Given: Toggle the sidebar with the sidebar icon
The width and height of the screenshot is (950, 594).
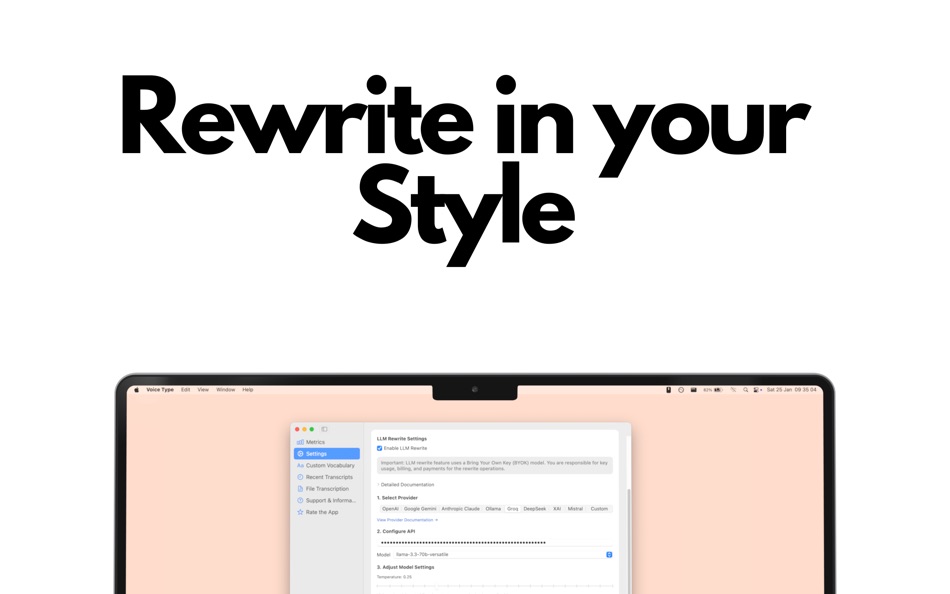Looking at the screenshot, I should pyautogui.click(x=324, y=429).
